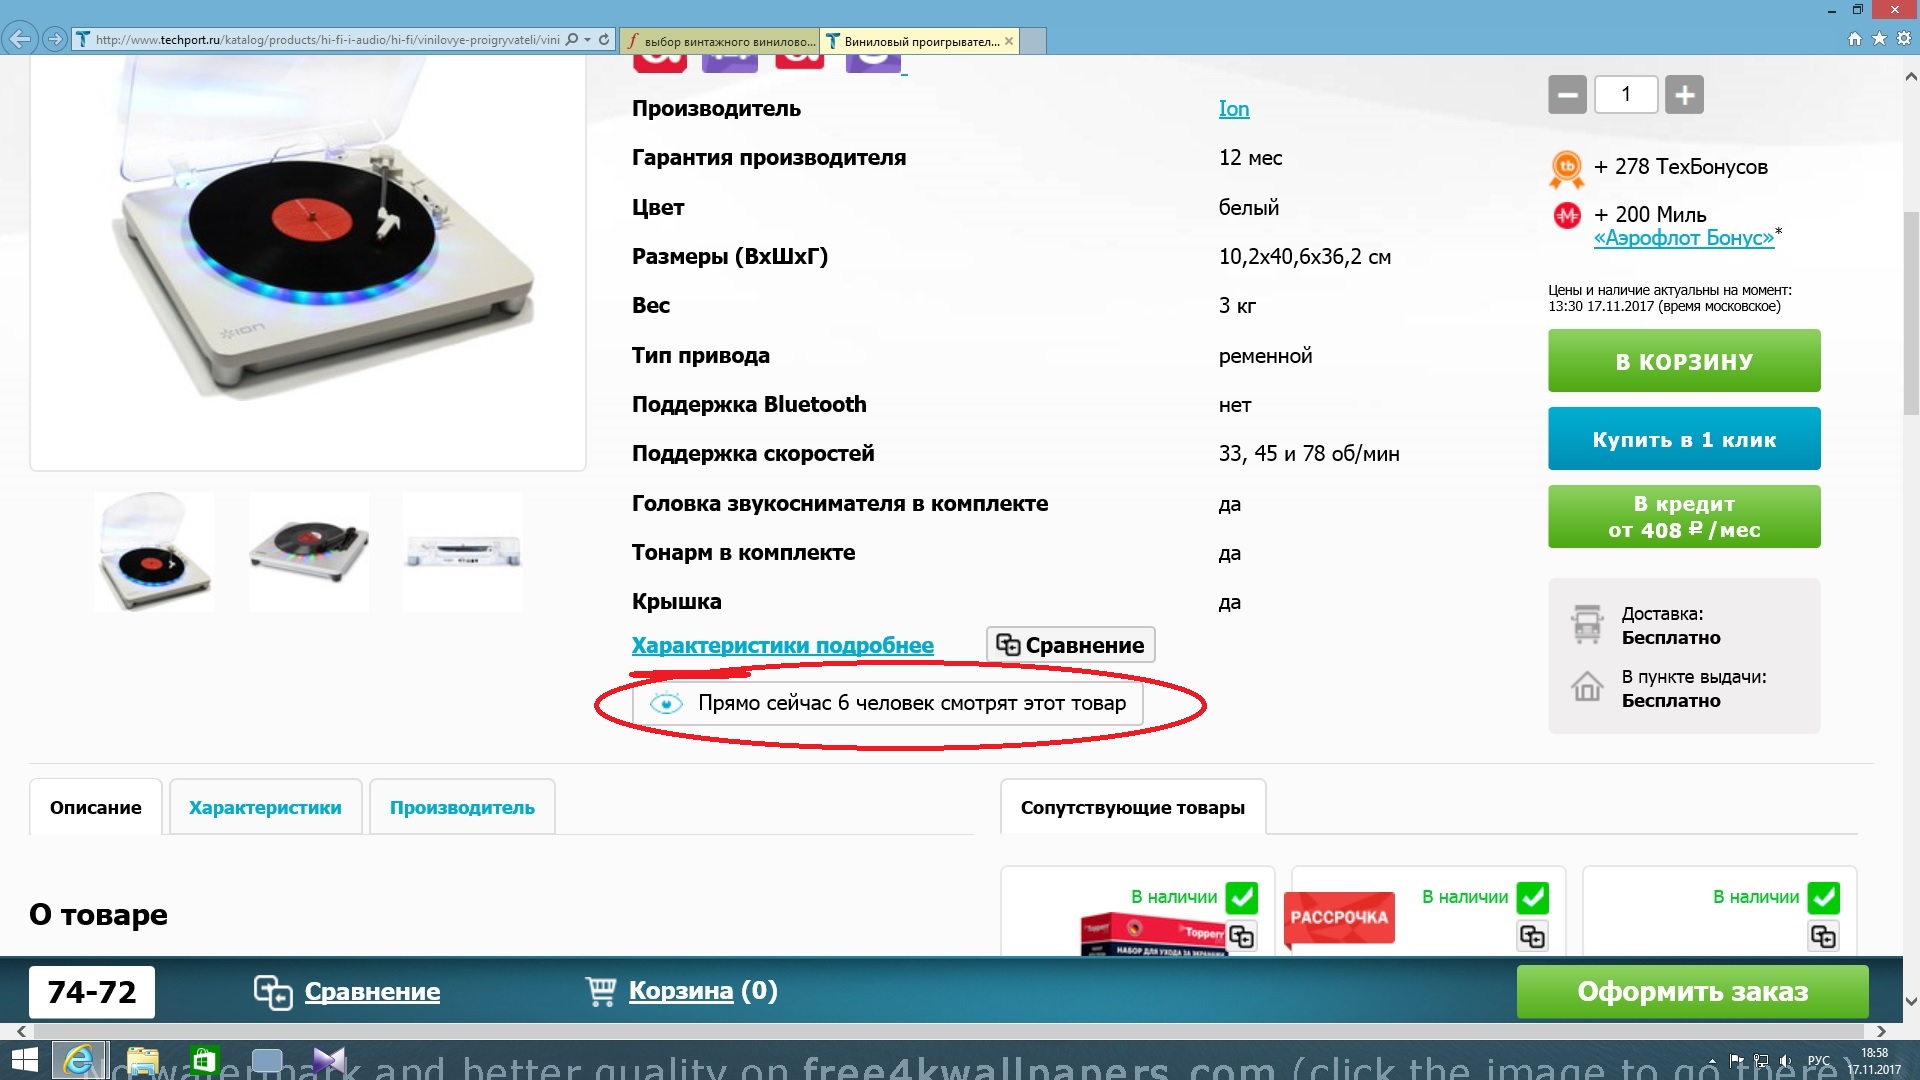Viewport: 1920px width, 1080px height.
Task: Click compare icon on Toppers product card
Action: (x=1241, y=936)
